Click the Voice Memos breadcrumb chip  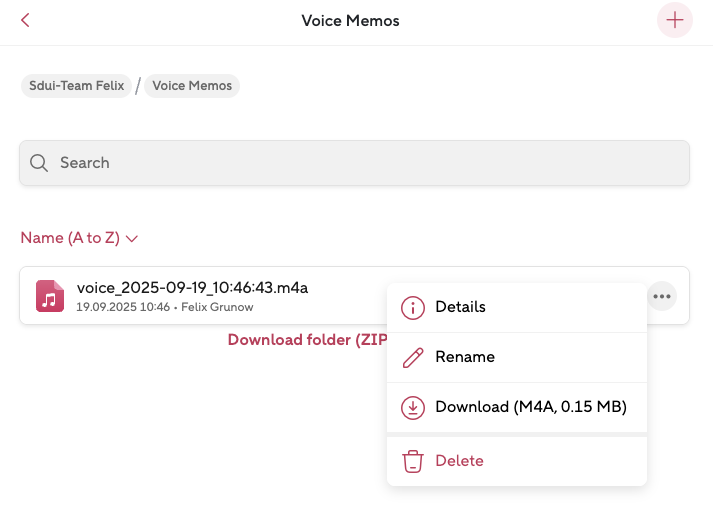pyautogui.click(x=192, y=86)
